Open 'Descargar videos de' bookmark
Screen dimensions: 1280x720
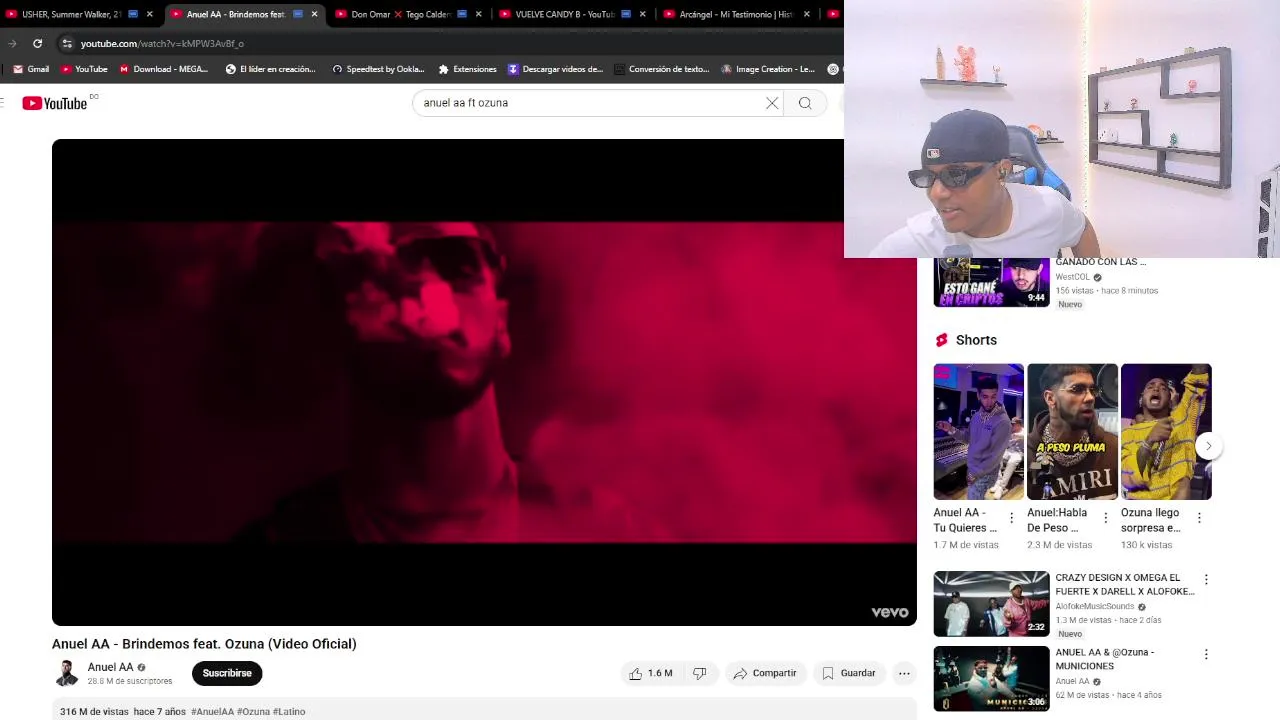pyautogui.click(x=555, y=69)
